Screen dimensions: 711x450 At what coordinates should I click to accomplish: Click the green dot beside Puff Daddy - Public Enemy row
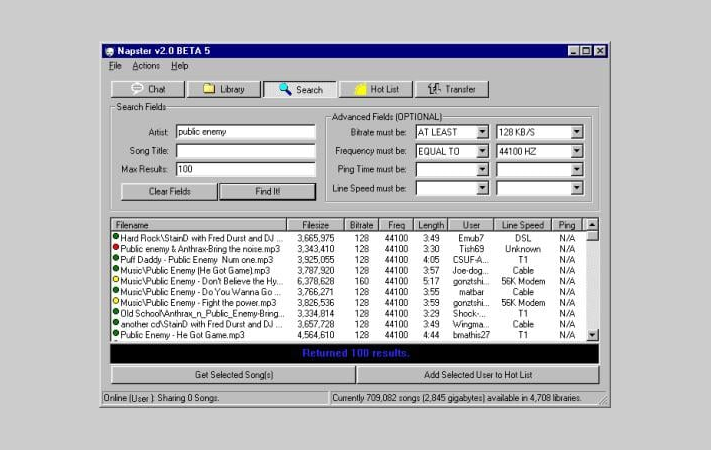tap(116, 258)
